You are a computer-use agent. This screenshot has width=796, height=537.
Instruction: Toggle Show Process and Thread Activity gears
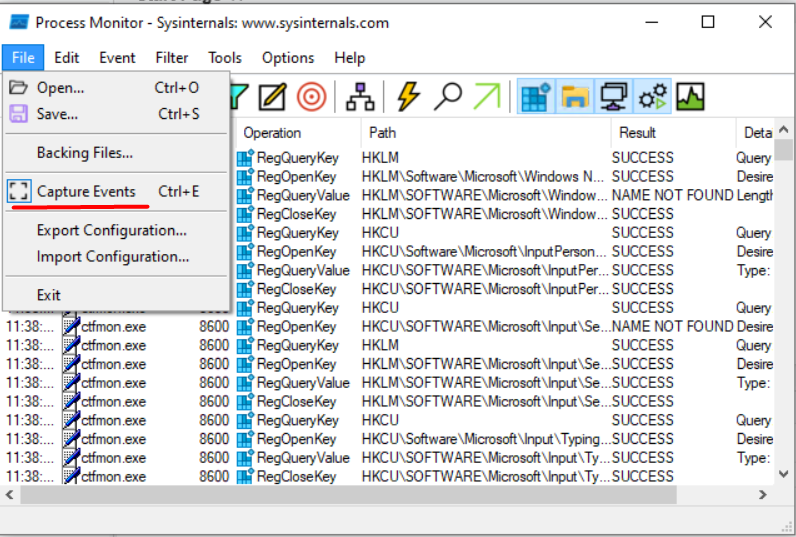click(x=652, y=96)
